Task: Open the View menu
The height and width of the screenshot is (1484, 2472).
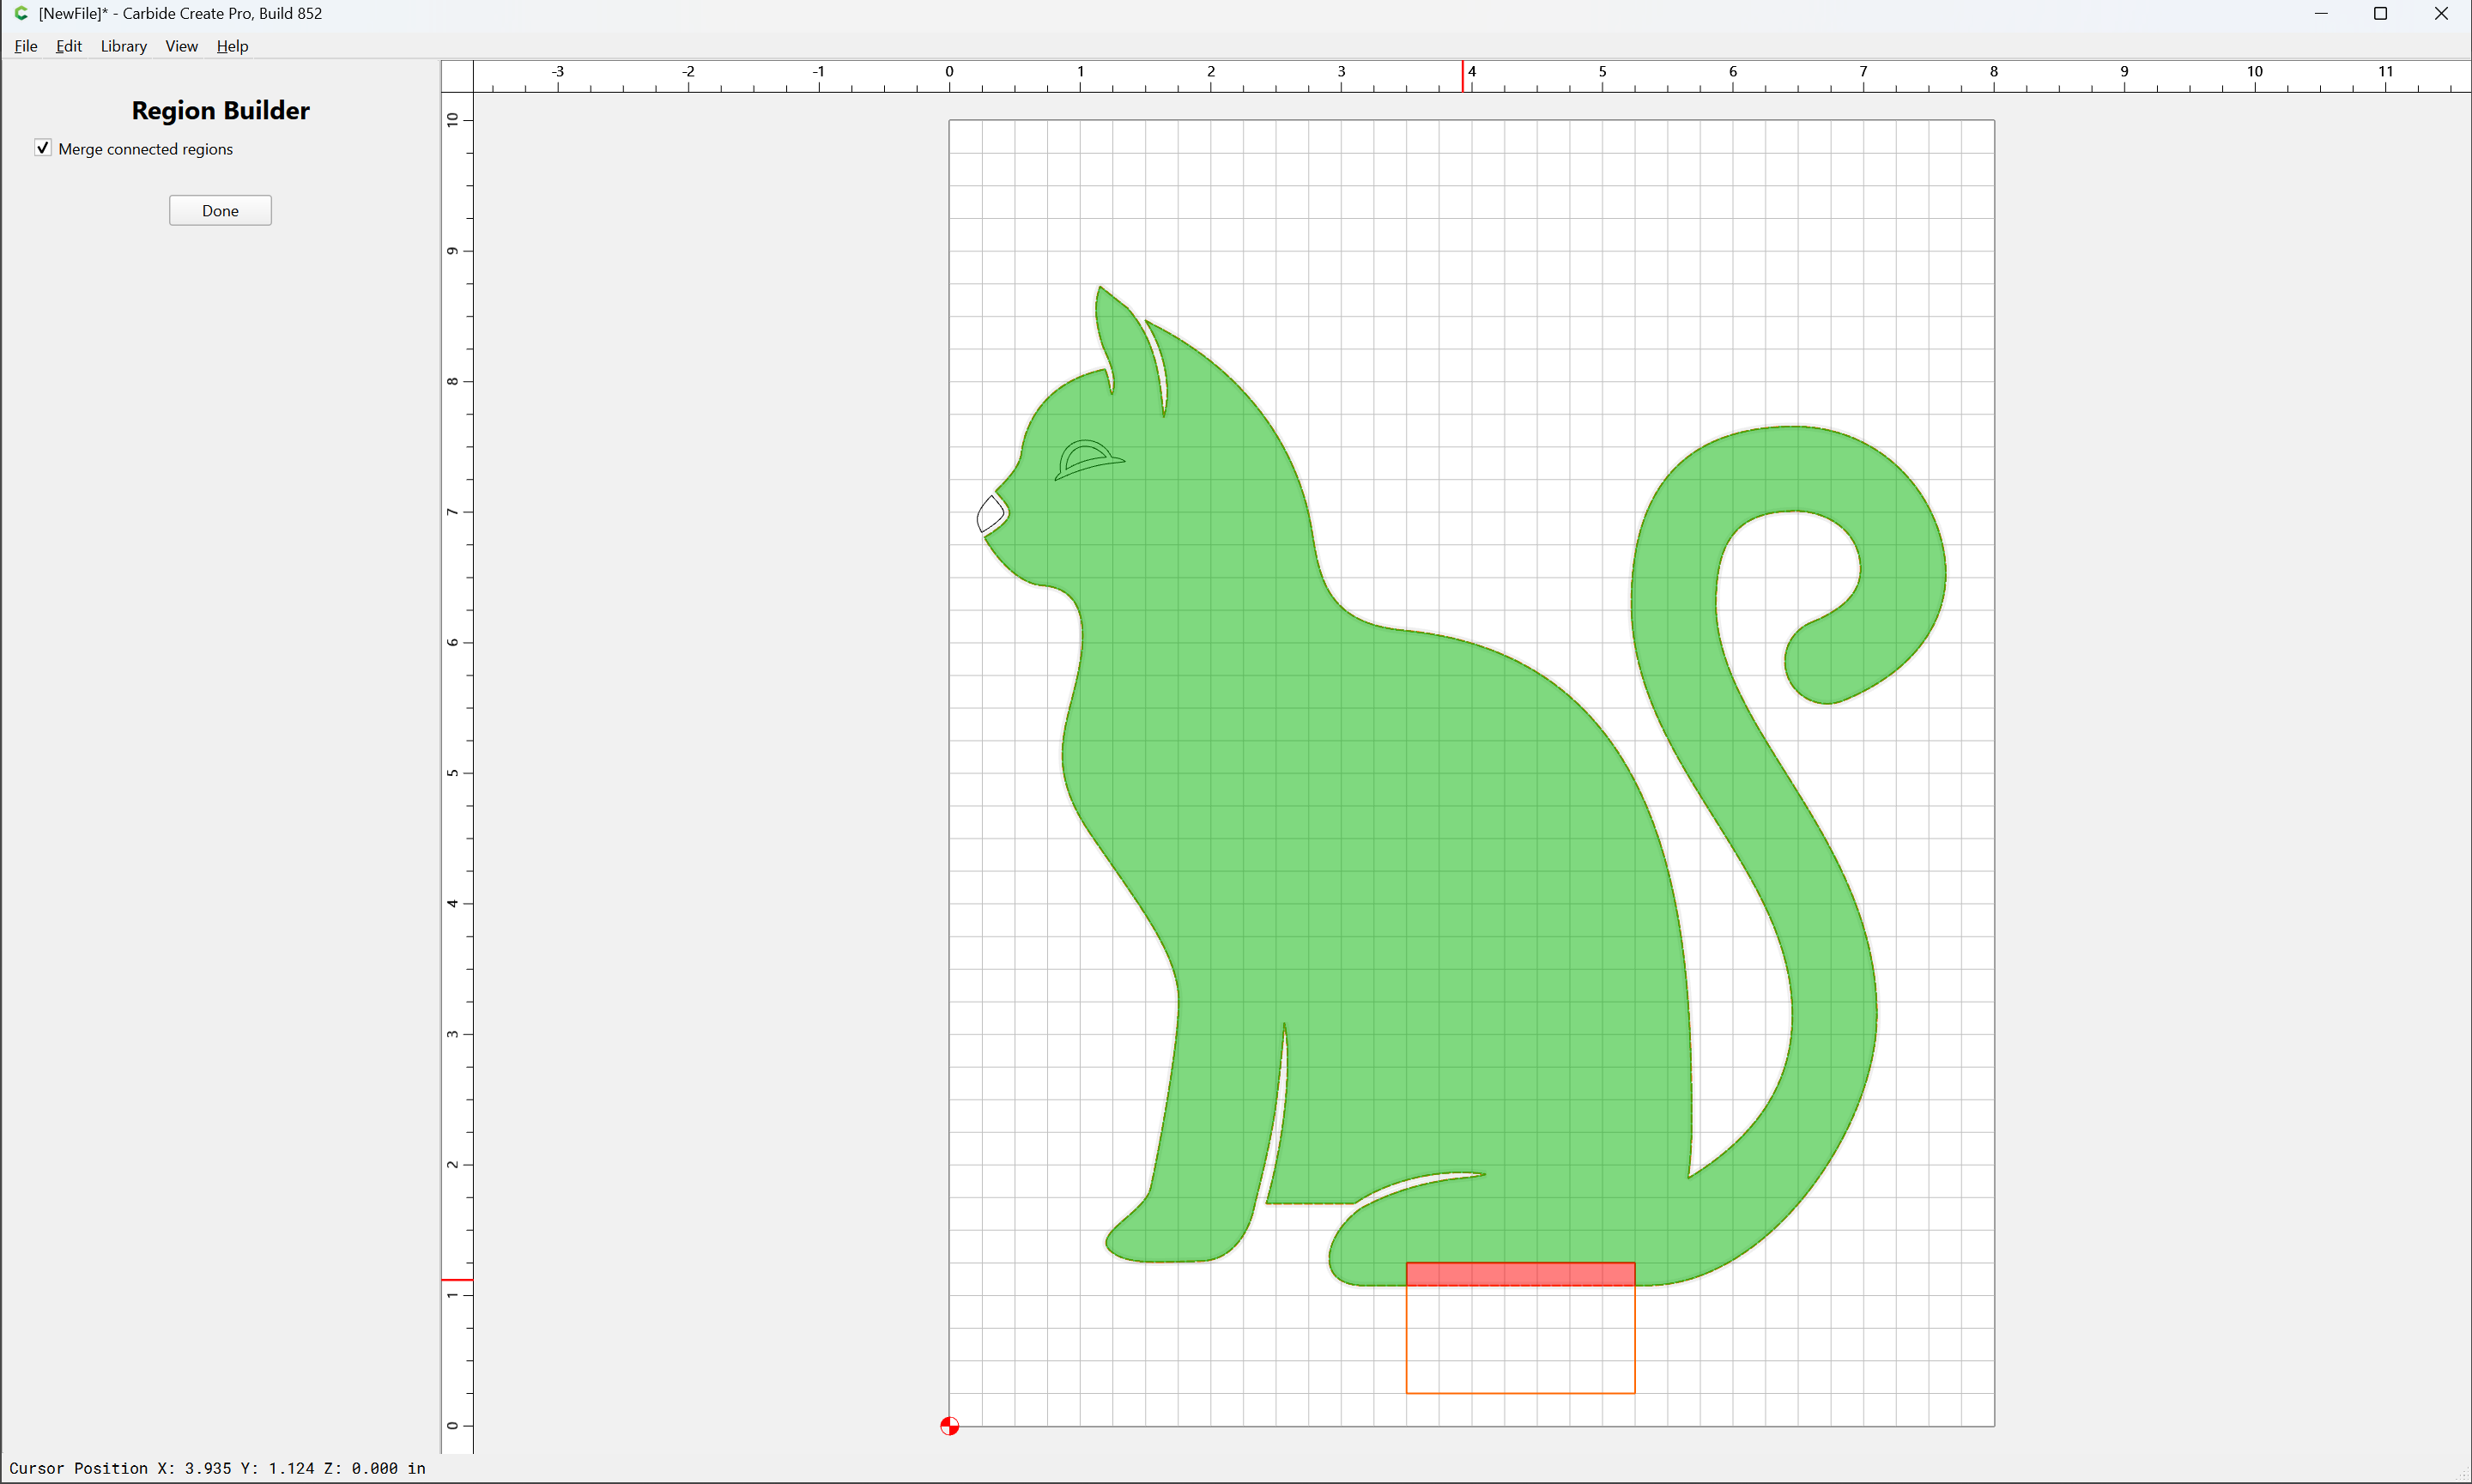Action: pos(181,46)
